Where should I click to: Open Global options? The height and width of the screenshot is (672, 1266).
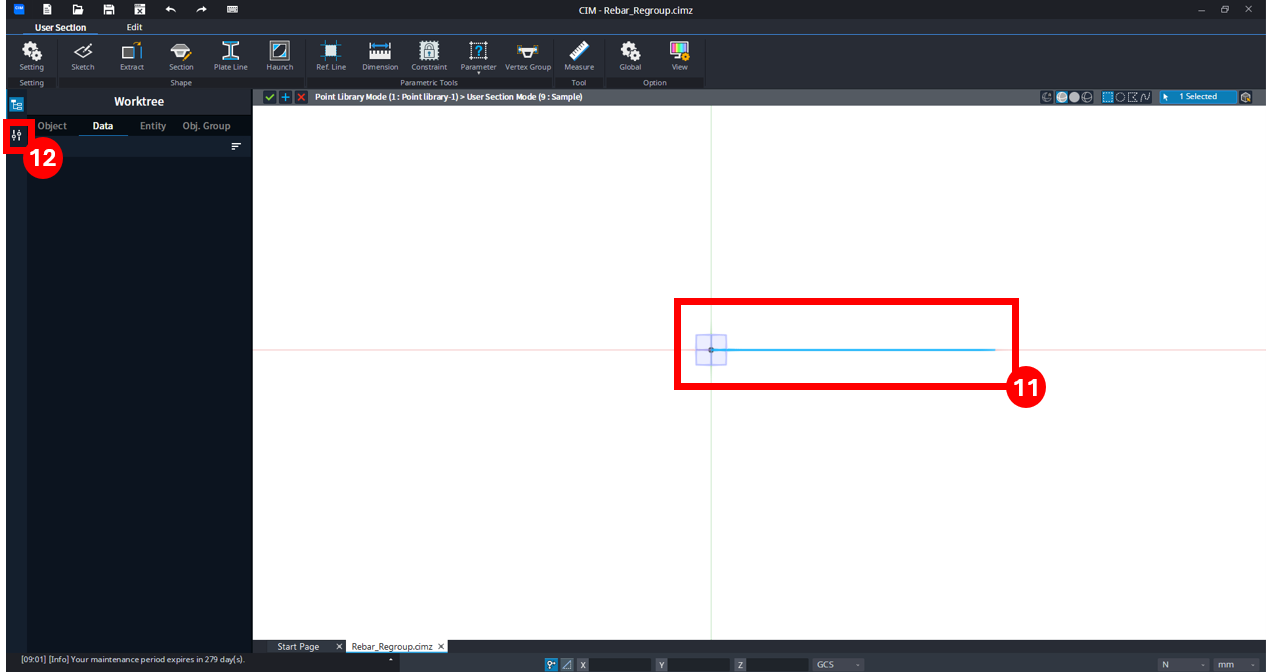pos(630,55)
